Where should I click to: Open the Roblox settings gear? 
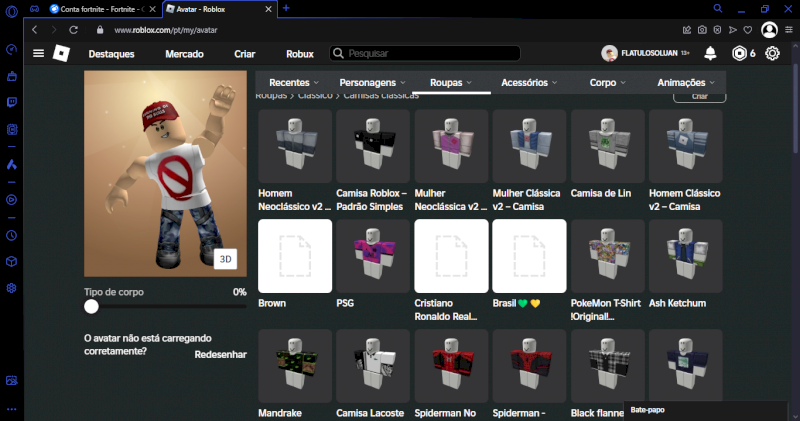pos(772,53)
